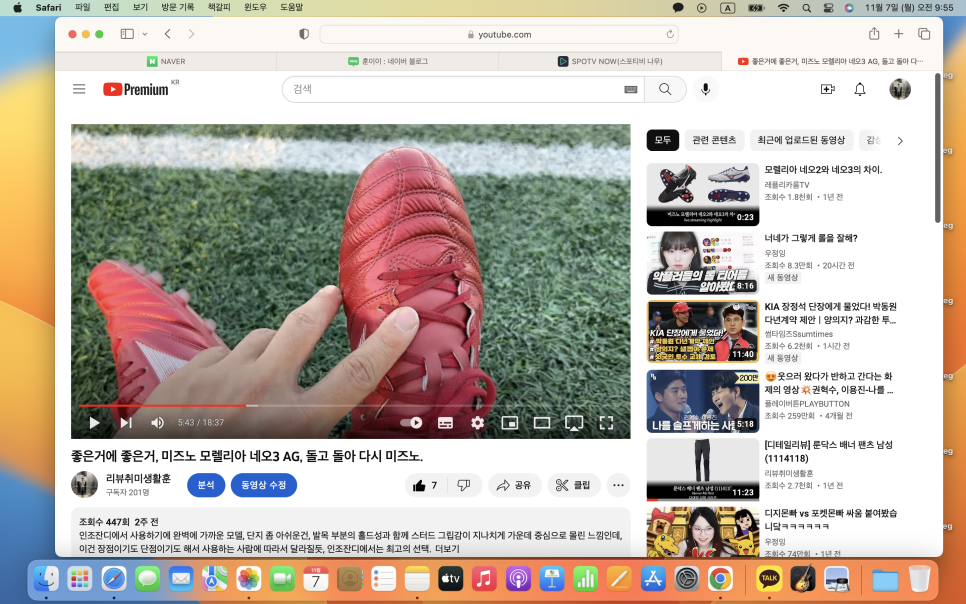Open the 책갈피 menu
966x604 pixels.
coord(219,7)
